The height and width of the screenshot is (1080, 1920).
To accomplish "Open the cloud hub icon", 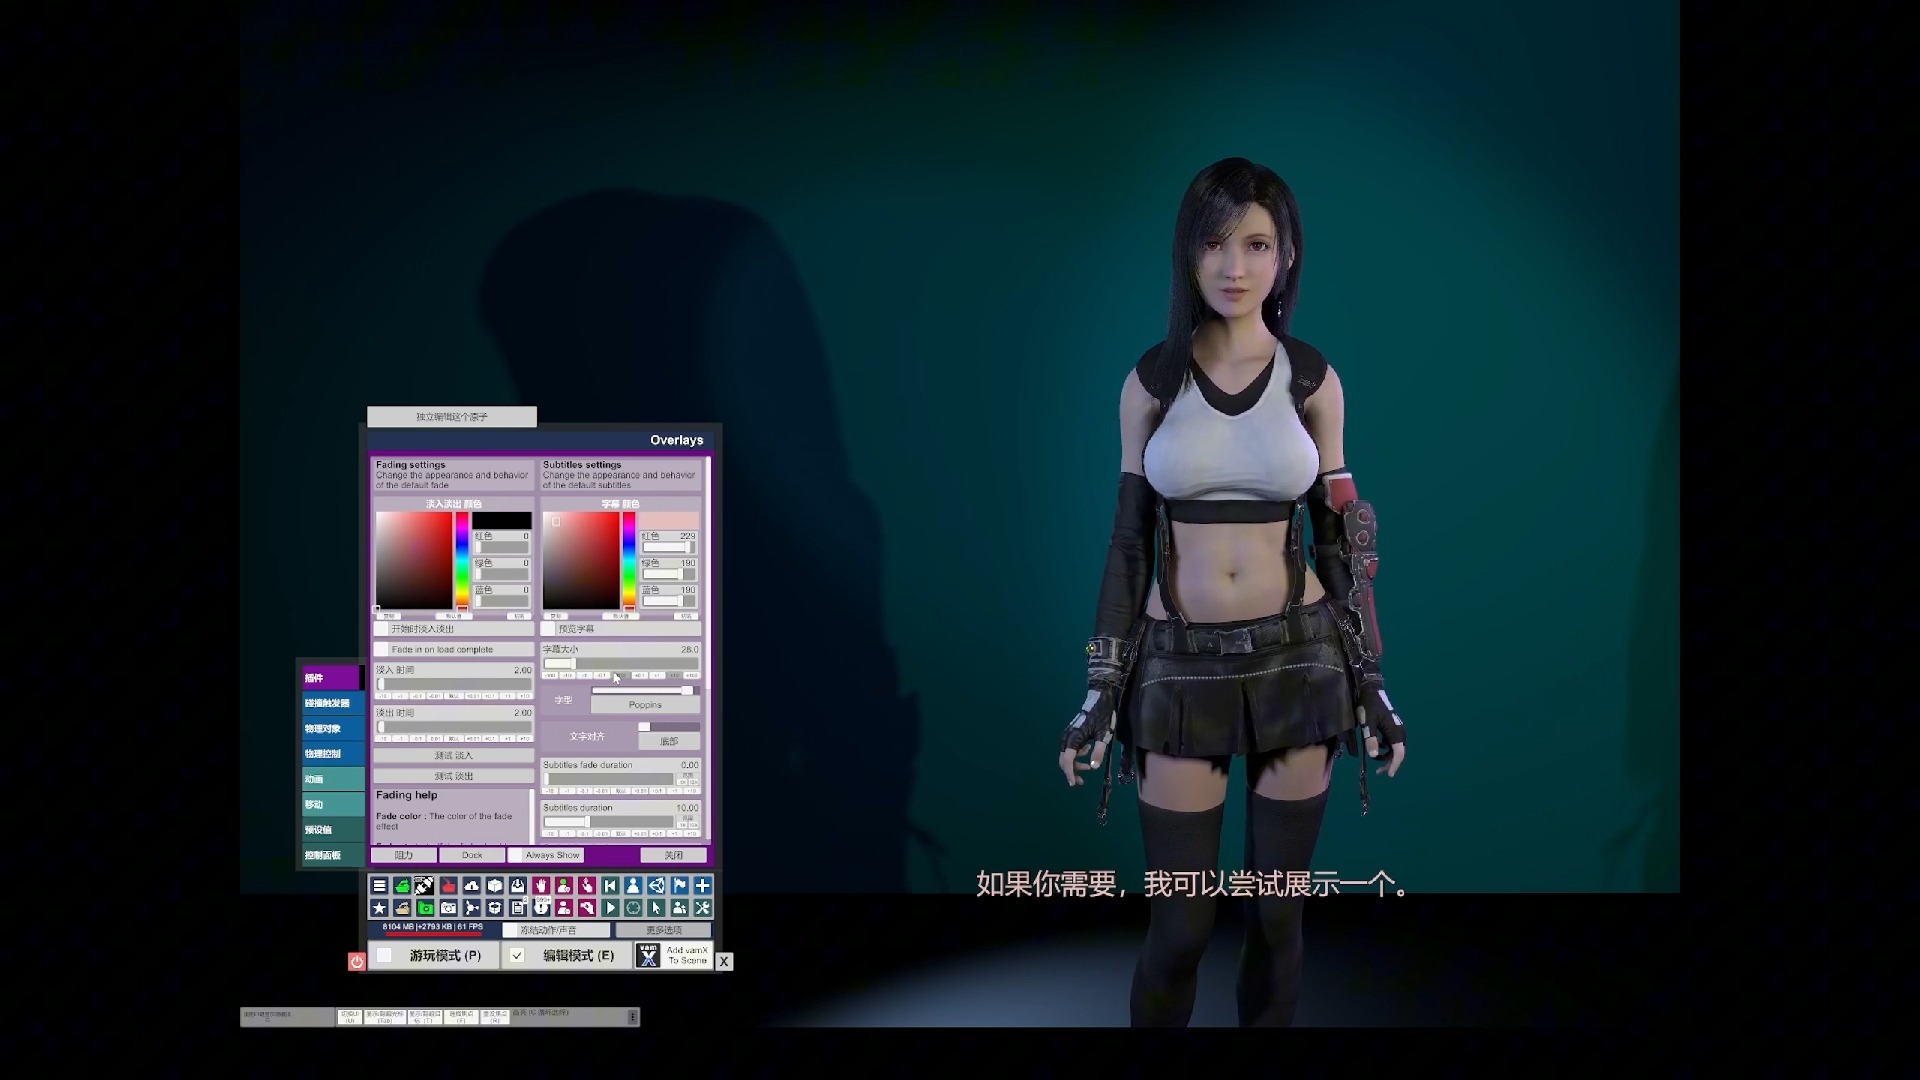I will tap(471, 886).
